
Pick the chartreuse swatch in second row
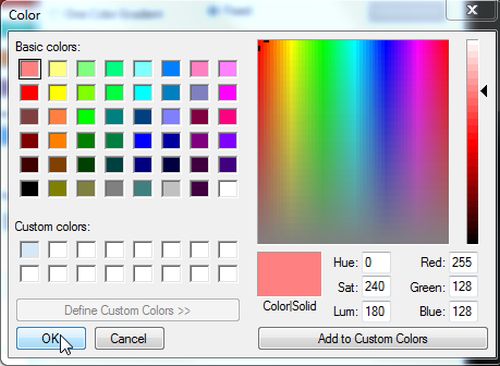pos(86,93)
